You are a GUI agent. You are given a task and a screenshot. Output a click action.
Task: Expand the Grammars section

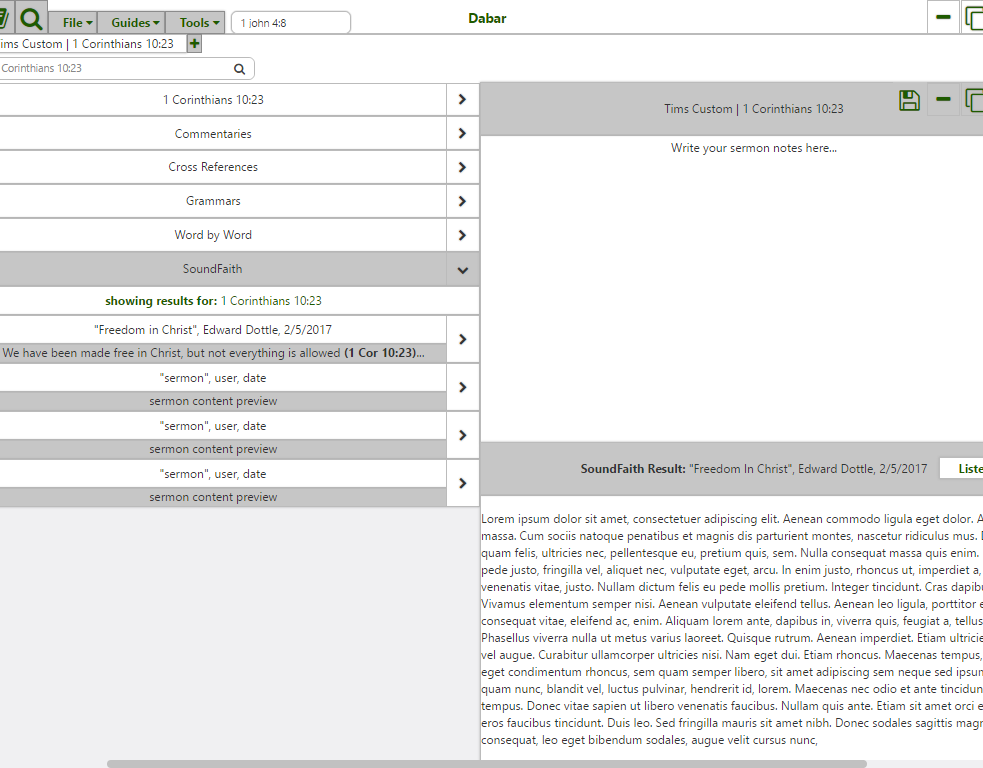[x=463, y=201]
